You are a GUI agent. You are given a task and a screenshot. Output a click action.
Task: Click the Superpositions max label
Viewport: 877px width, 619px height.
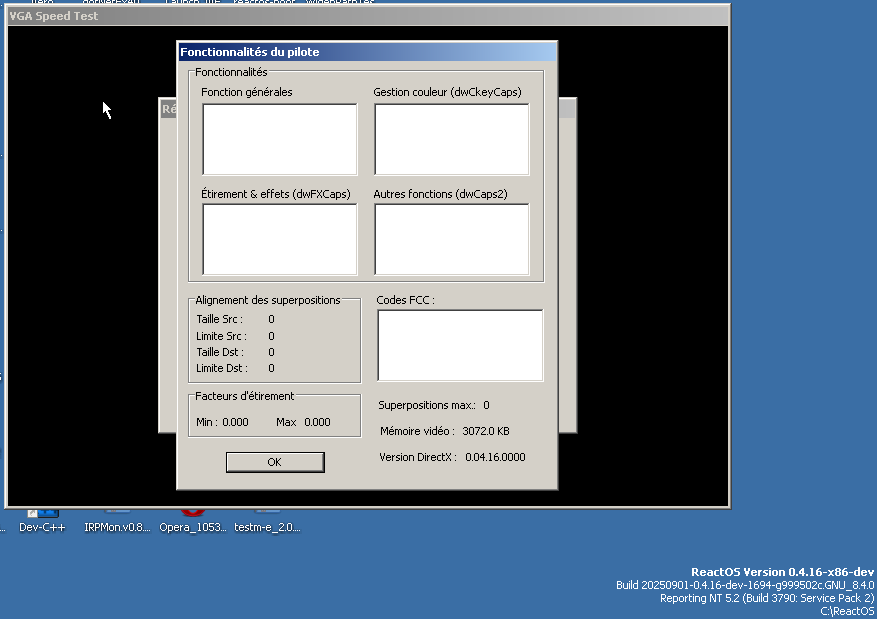tap(426, 406)
